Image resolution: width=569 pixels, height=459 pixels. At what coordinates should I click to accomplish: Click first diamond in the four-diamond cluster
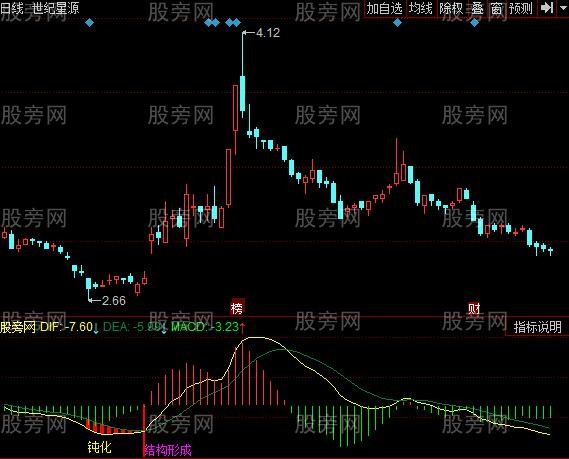(208, 23)
